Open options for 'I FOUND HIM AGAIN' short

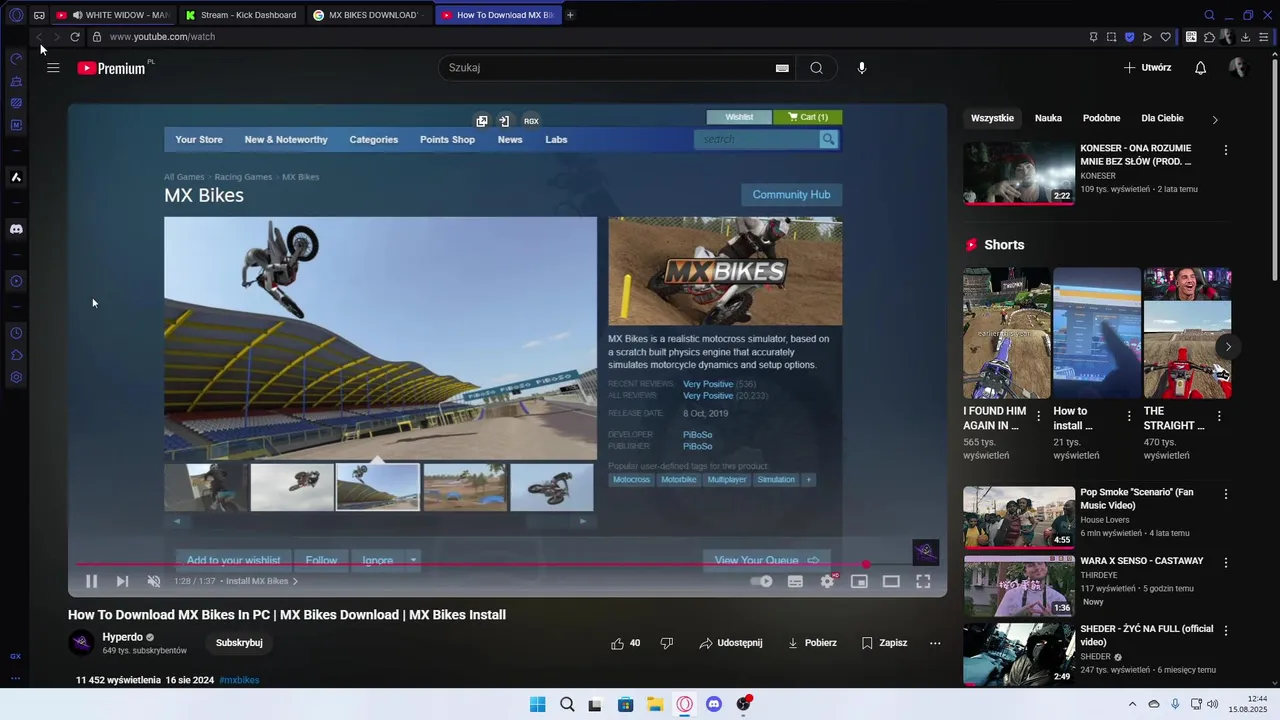click(x=1038, y=416)
